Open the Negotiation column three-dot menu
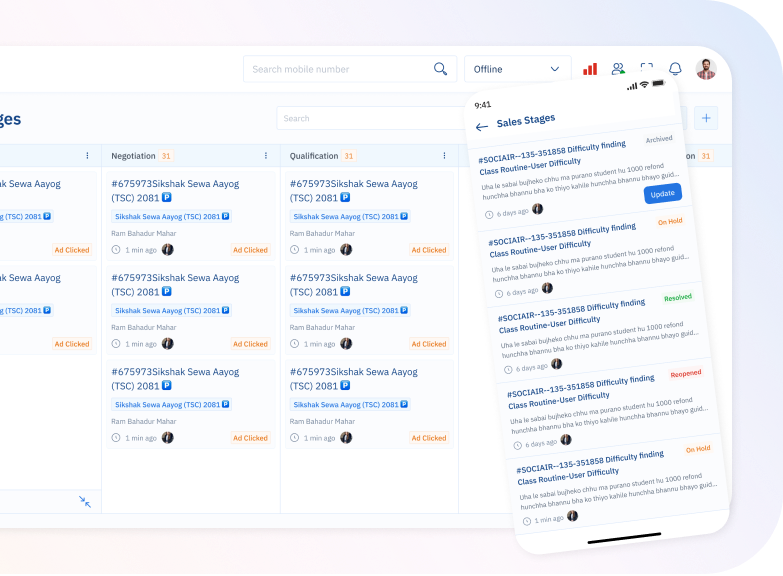 (x=266, y=156)
